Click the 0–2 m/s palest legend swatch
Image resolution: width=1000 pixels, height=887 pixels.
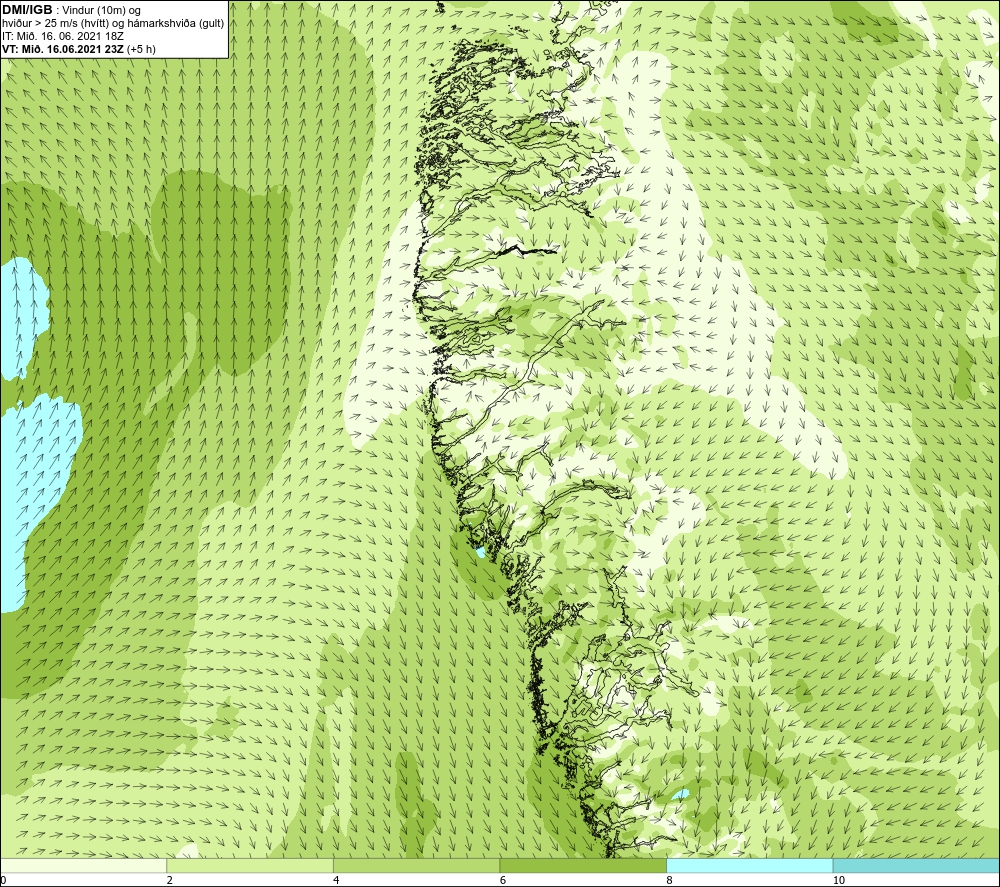84,865
